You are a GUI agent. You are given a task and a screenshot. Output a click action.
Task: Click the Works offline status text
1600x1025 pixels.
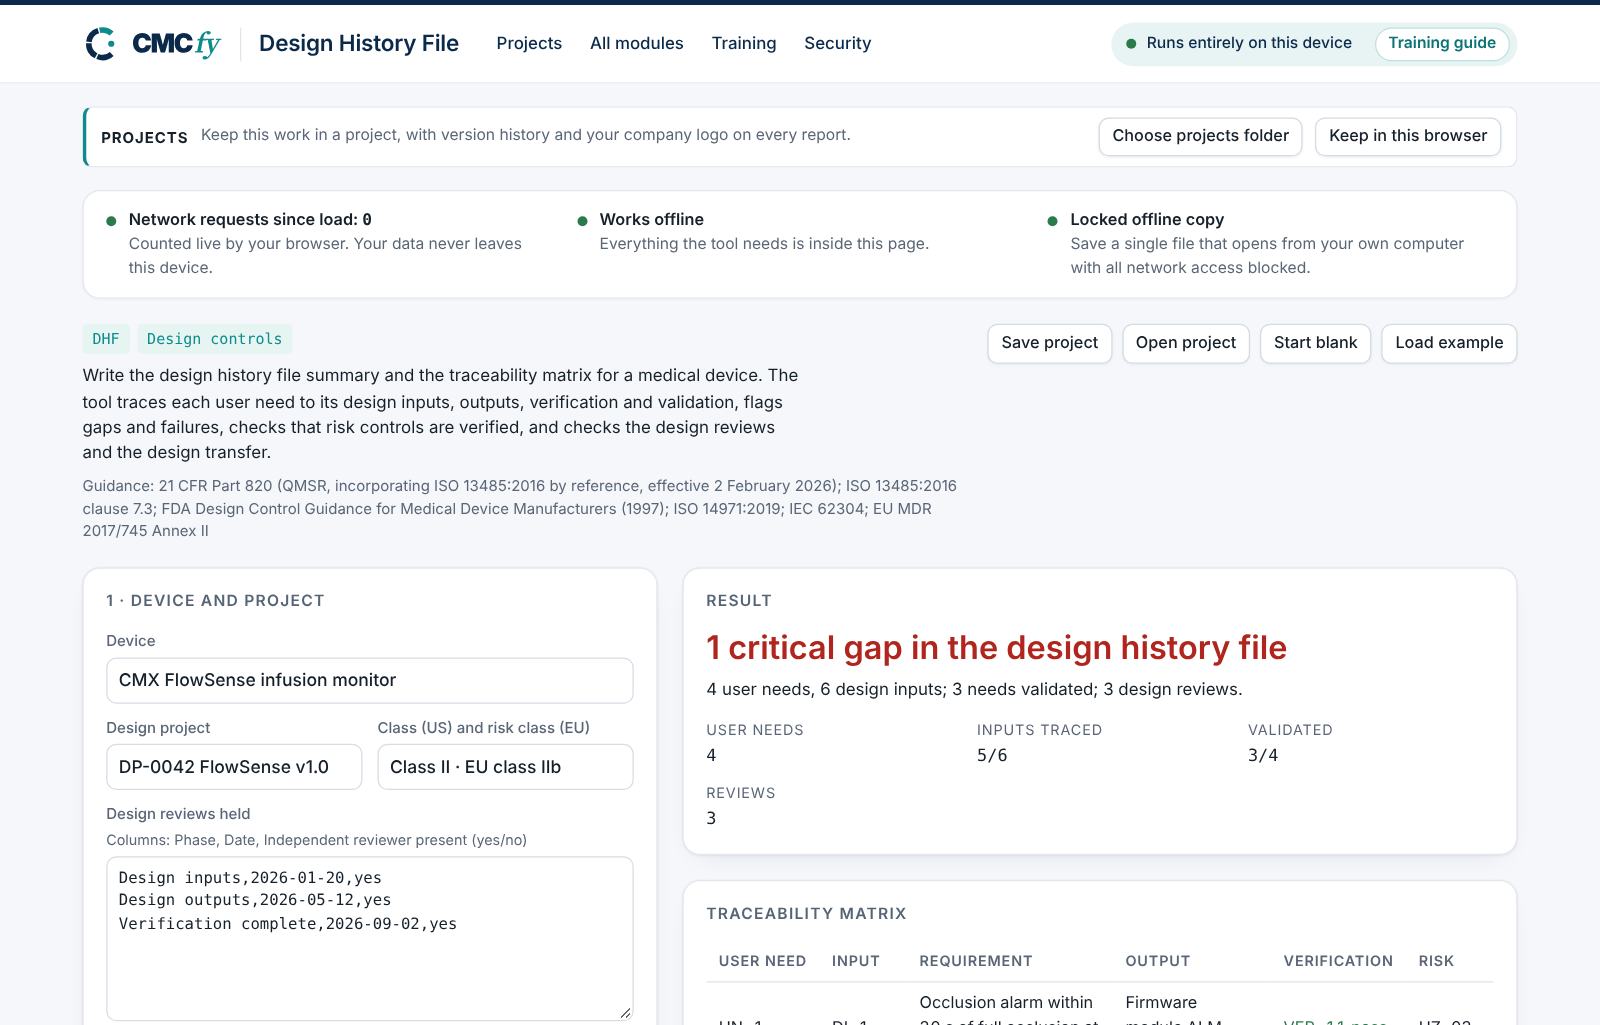click(x=652, y=219)
